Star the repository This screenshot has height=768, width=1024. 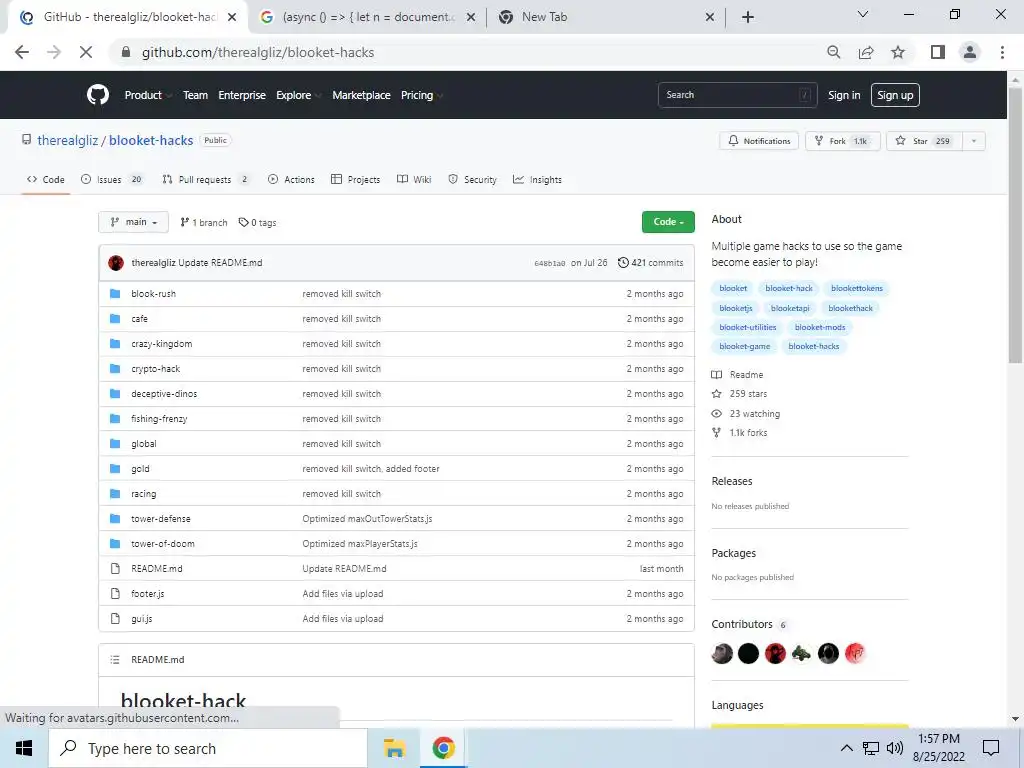(x=923, y=141)
